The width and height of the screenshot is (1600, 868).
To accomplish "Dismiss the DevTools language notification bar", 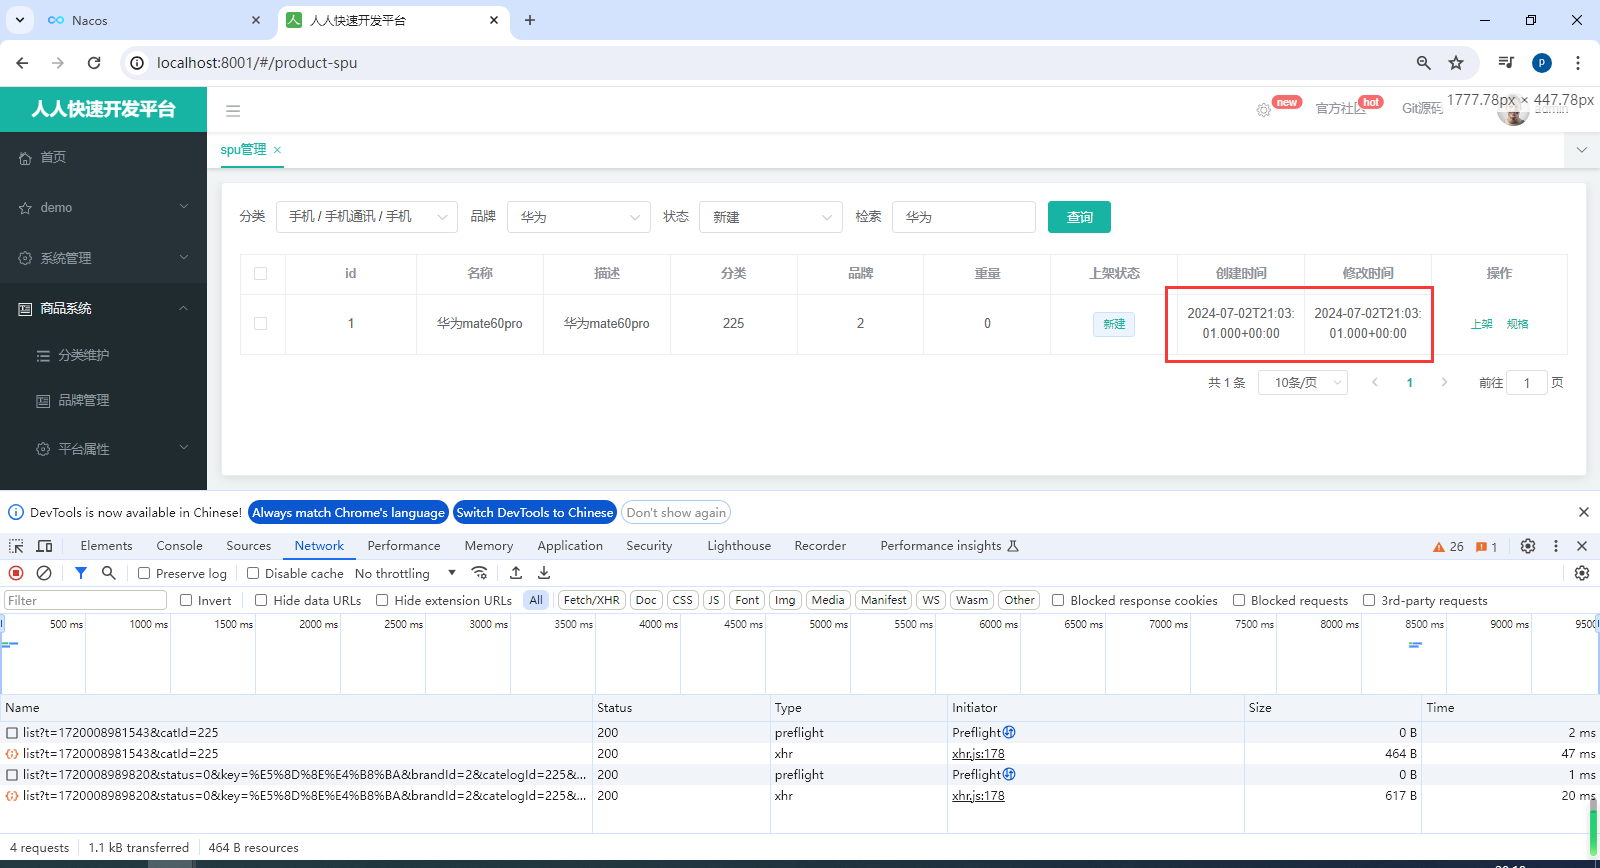I will tap(1584, 512).
